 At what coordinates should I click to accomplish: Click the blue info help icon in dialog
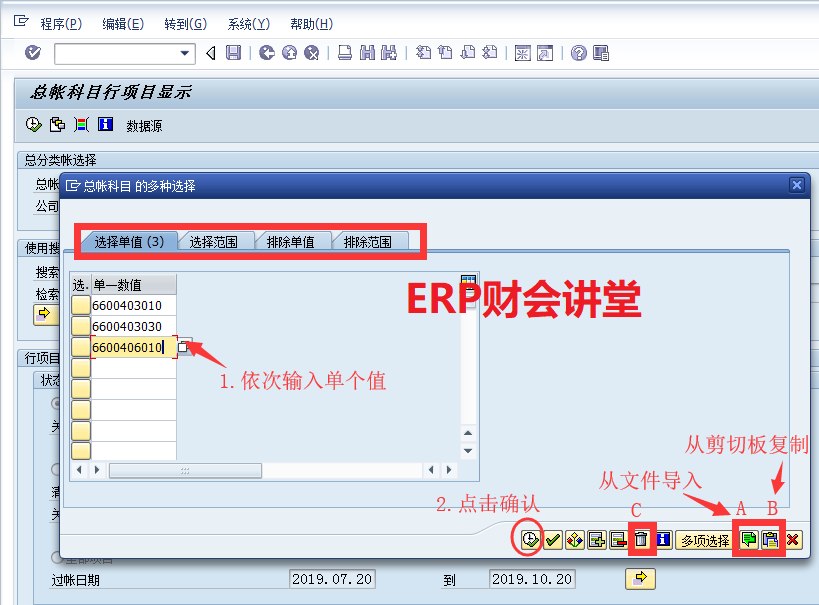coord(663,539)
